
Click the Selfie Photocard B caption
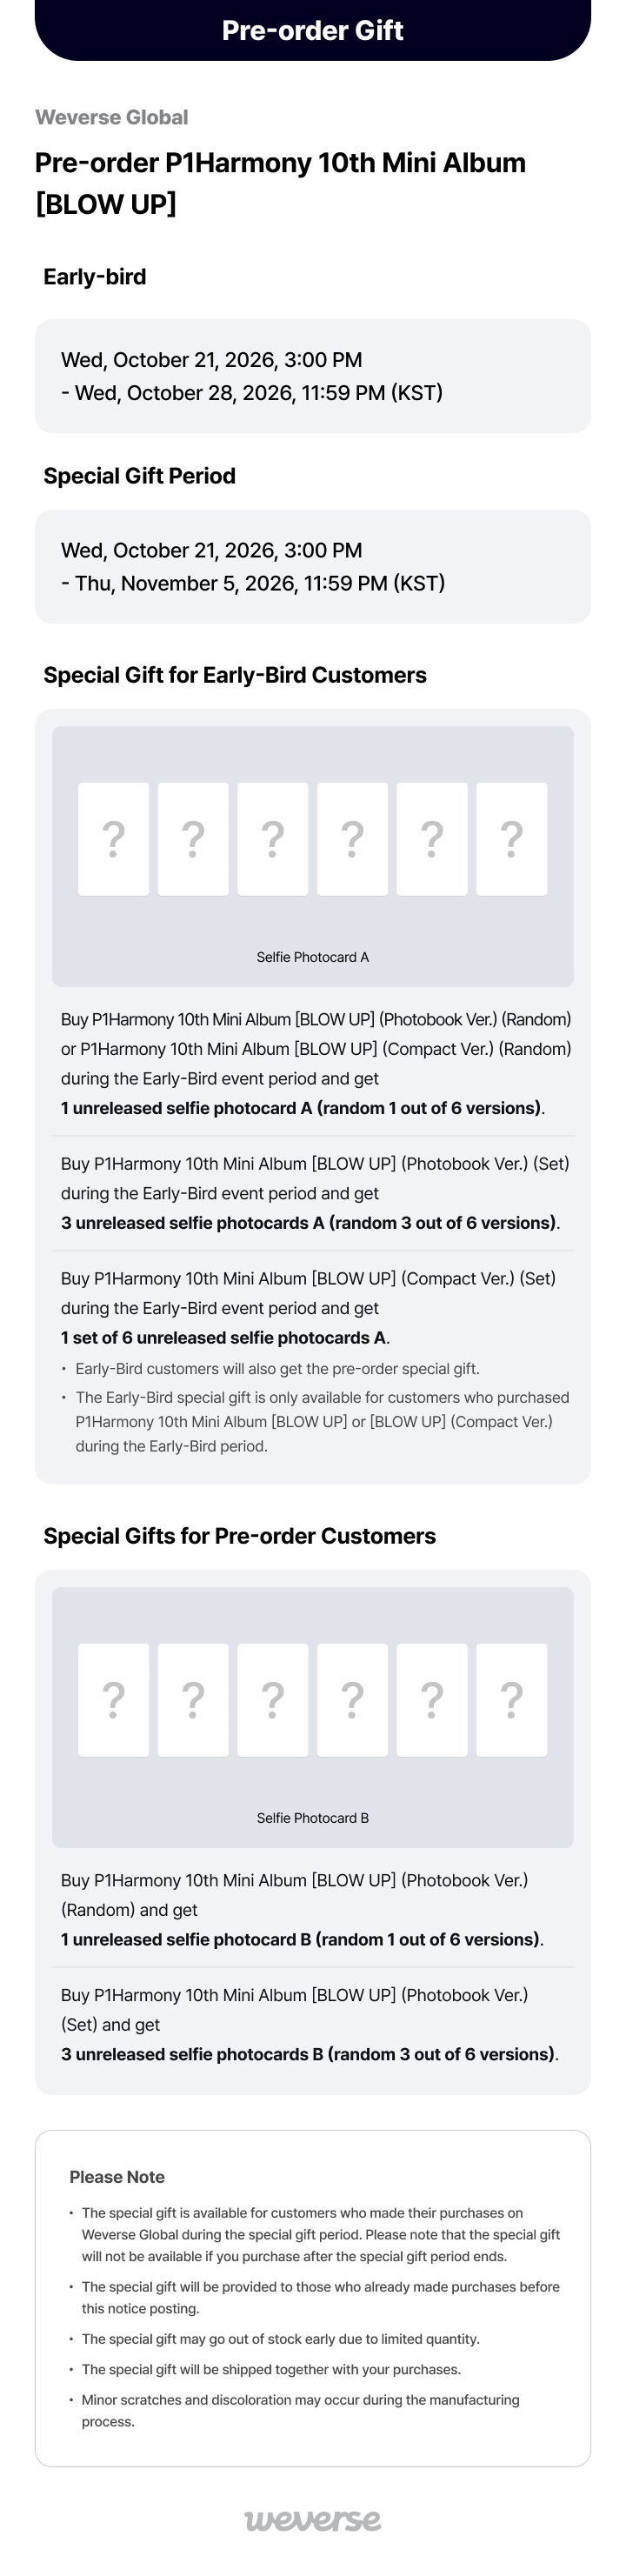(312, 1818)
